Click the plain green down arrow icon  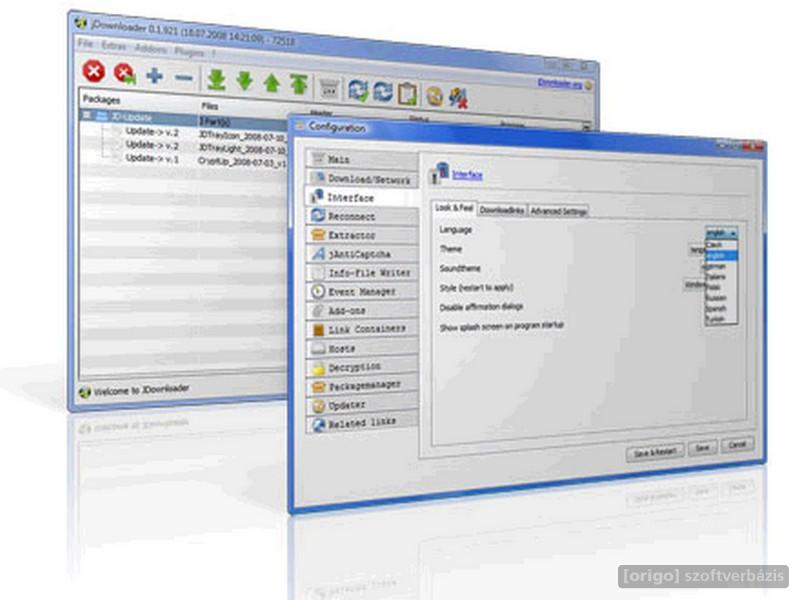pyautogui.click(x=245, y=81)
